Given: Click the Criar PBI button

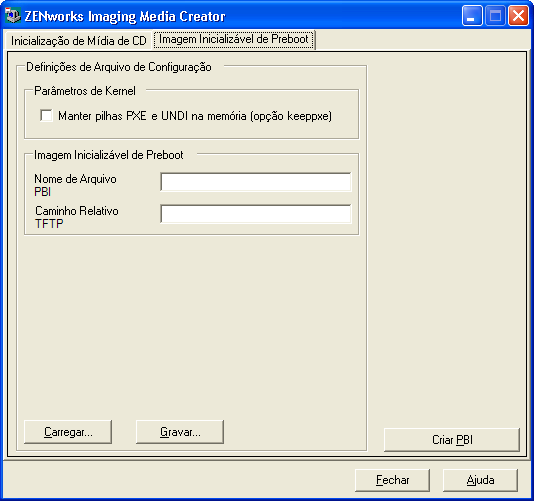Looking at the screenshot, I should coord(452,440).
